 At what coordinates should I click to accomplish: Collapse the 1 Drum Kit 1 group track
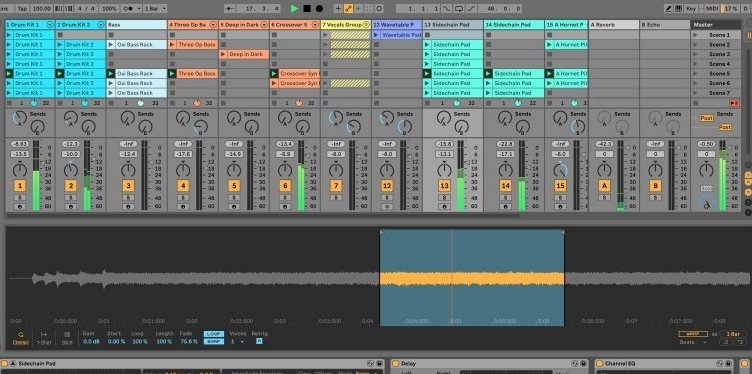[49, 24]
